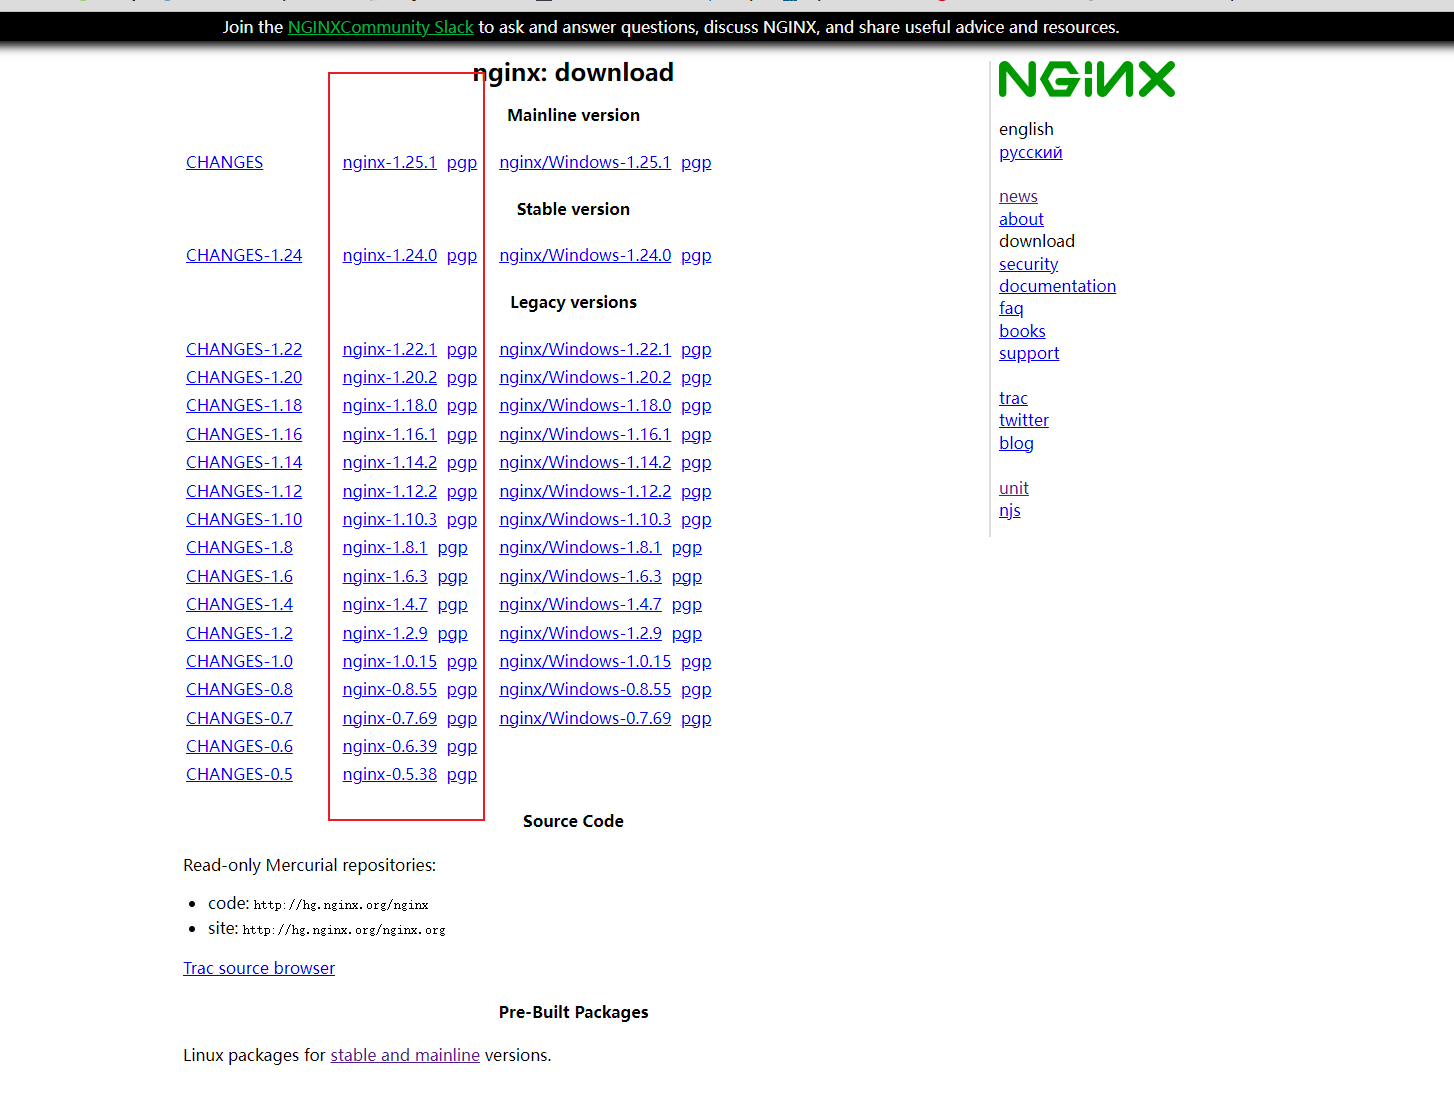Viewport: 1454px width, 1098px height.
Task: Download nginx-1.0.15
Action: (389, 661)
